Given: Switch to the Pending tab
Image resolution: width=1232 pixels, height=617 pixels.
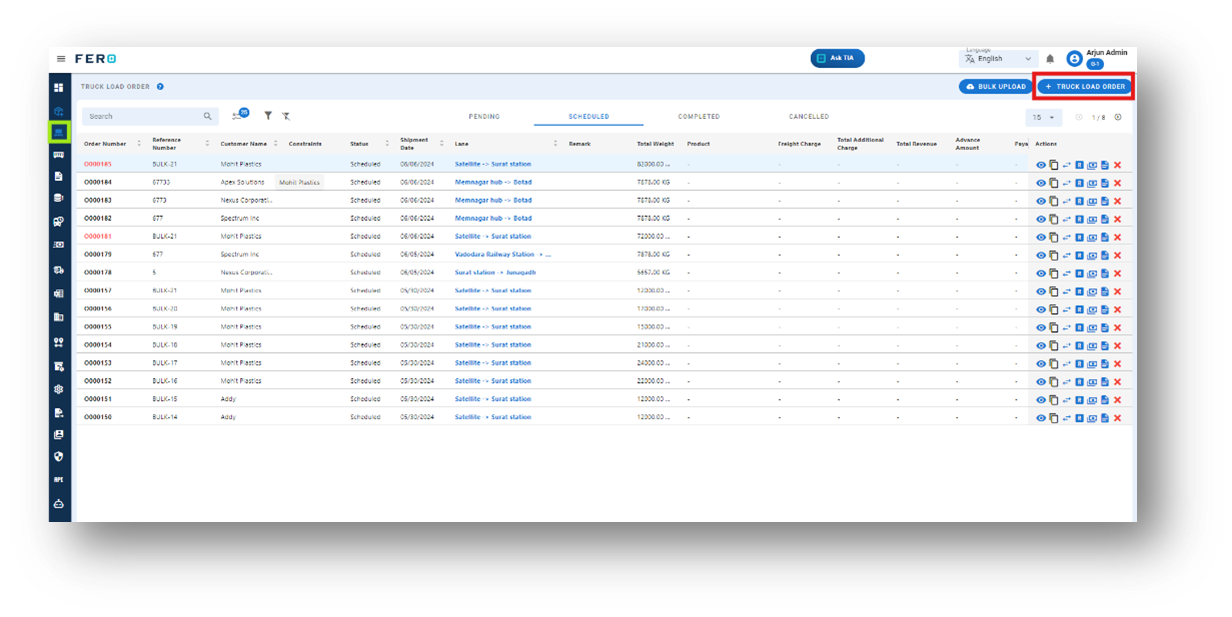Looking at the screenshot, I should [x=484, y=117].
